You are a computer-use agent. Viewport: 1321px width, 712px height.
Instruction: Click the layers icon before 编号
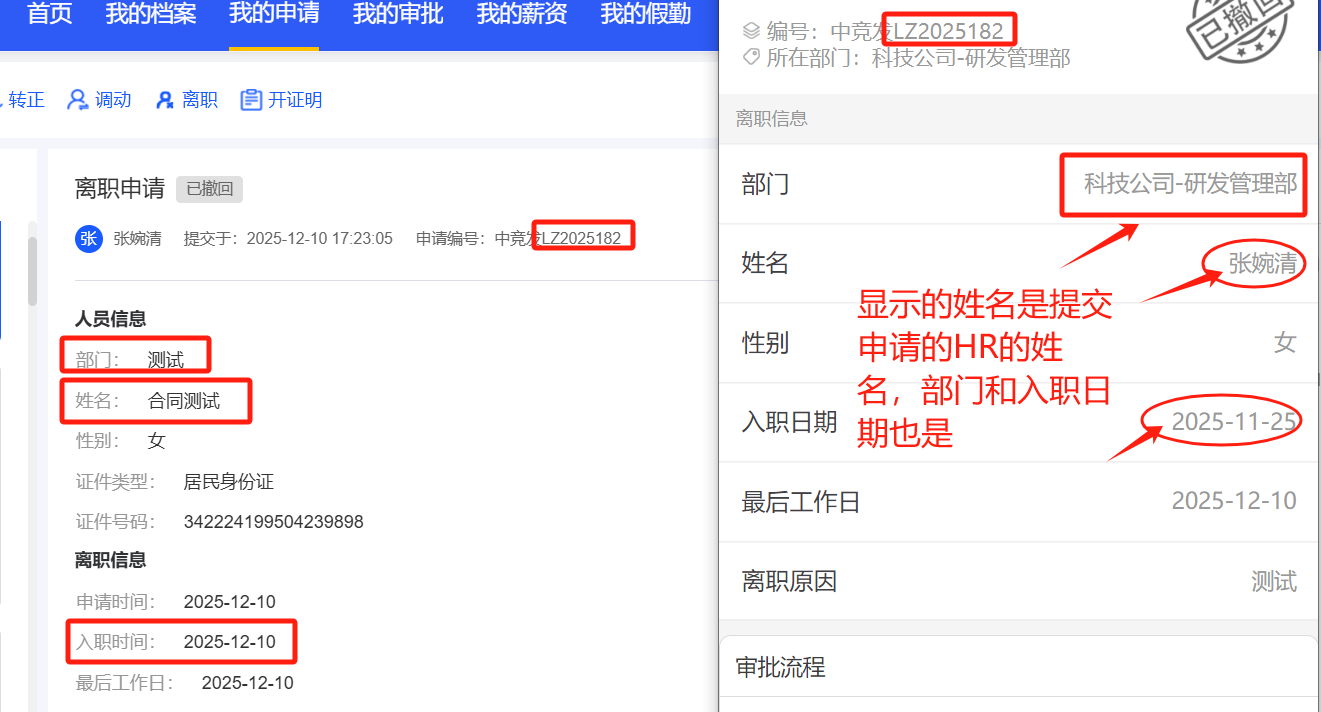(752, 31)
